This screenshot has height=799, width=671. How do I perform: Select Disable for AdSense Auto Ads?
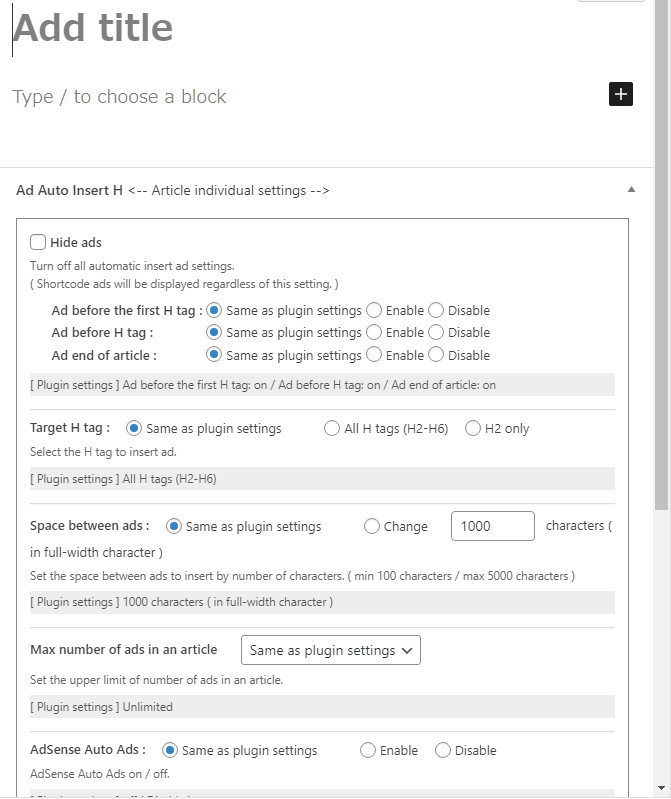[443, 750]
